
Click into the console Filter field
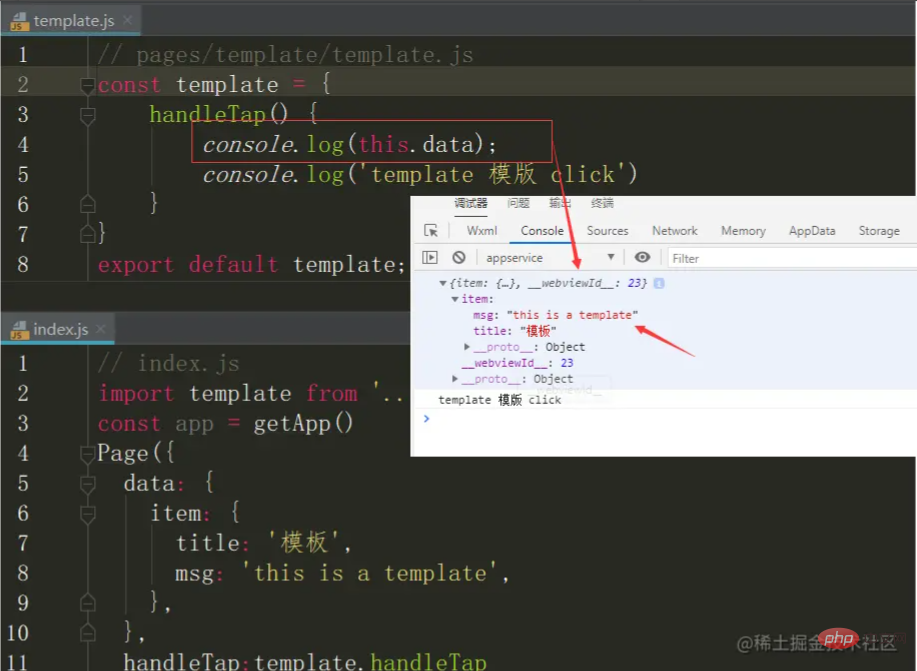(x=792, y=258)
